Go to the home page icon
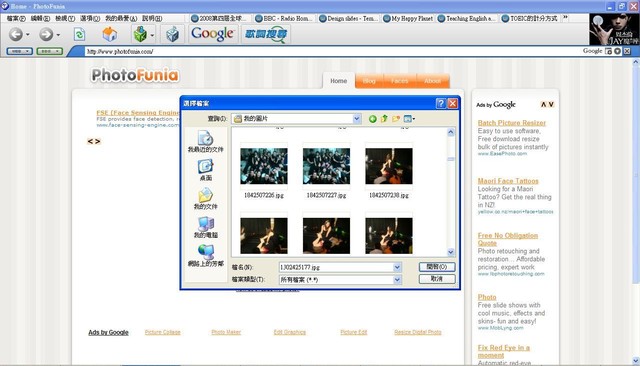The image size is (640, 366). [109, 34]
